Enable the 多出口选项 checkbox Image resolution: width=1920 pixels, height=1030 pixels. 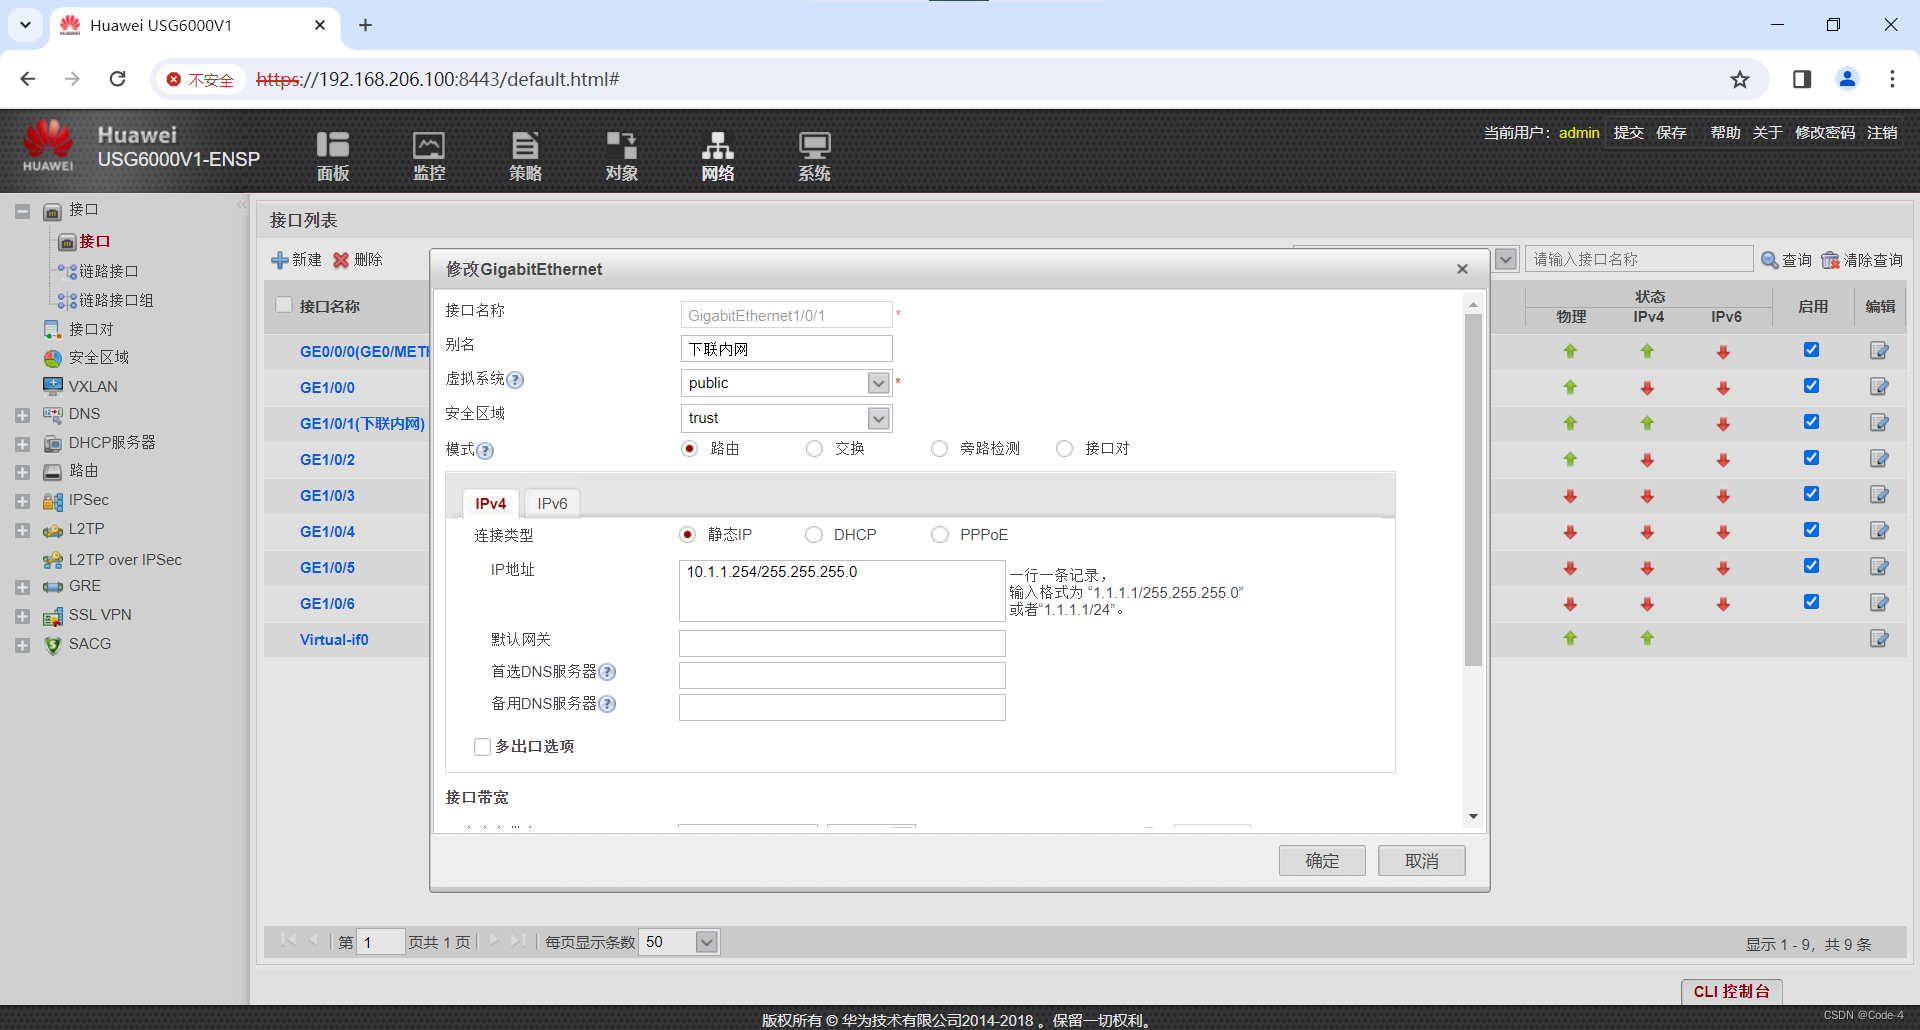coord(482,747)
